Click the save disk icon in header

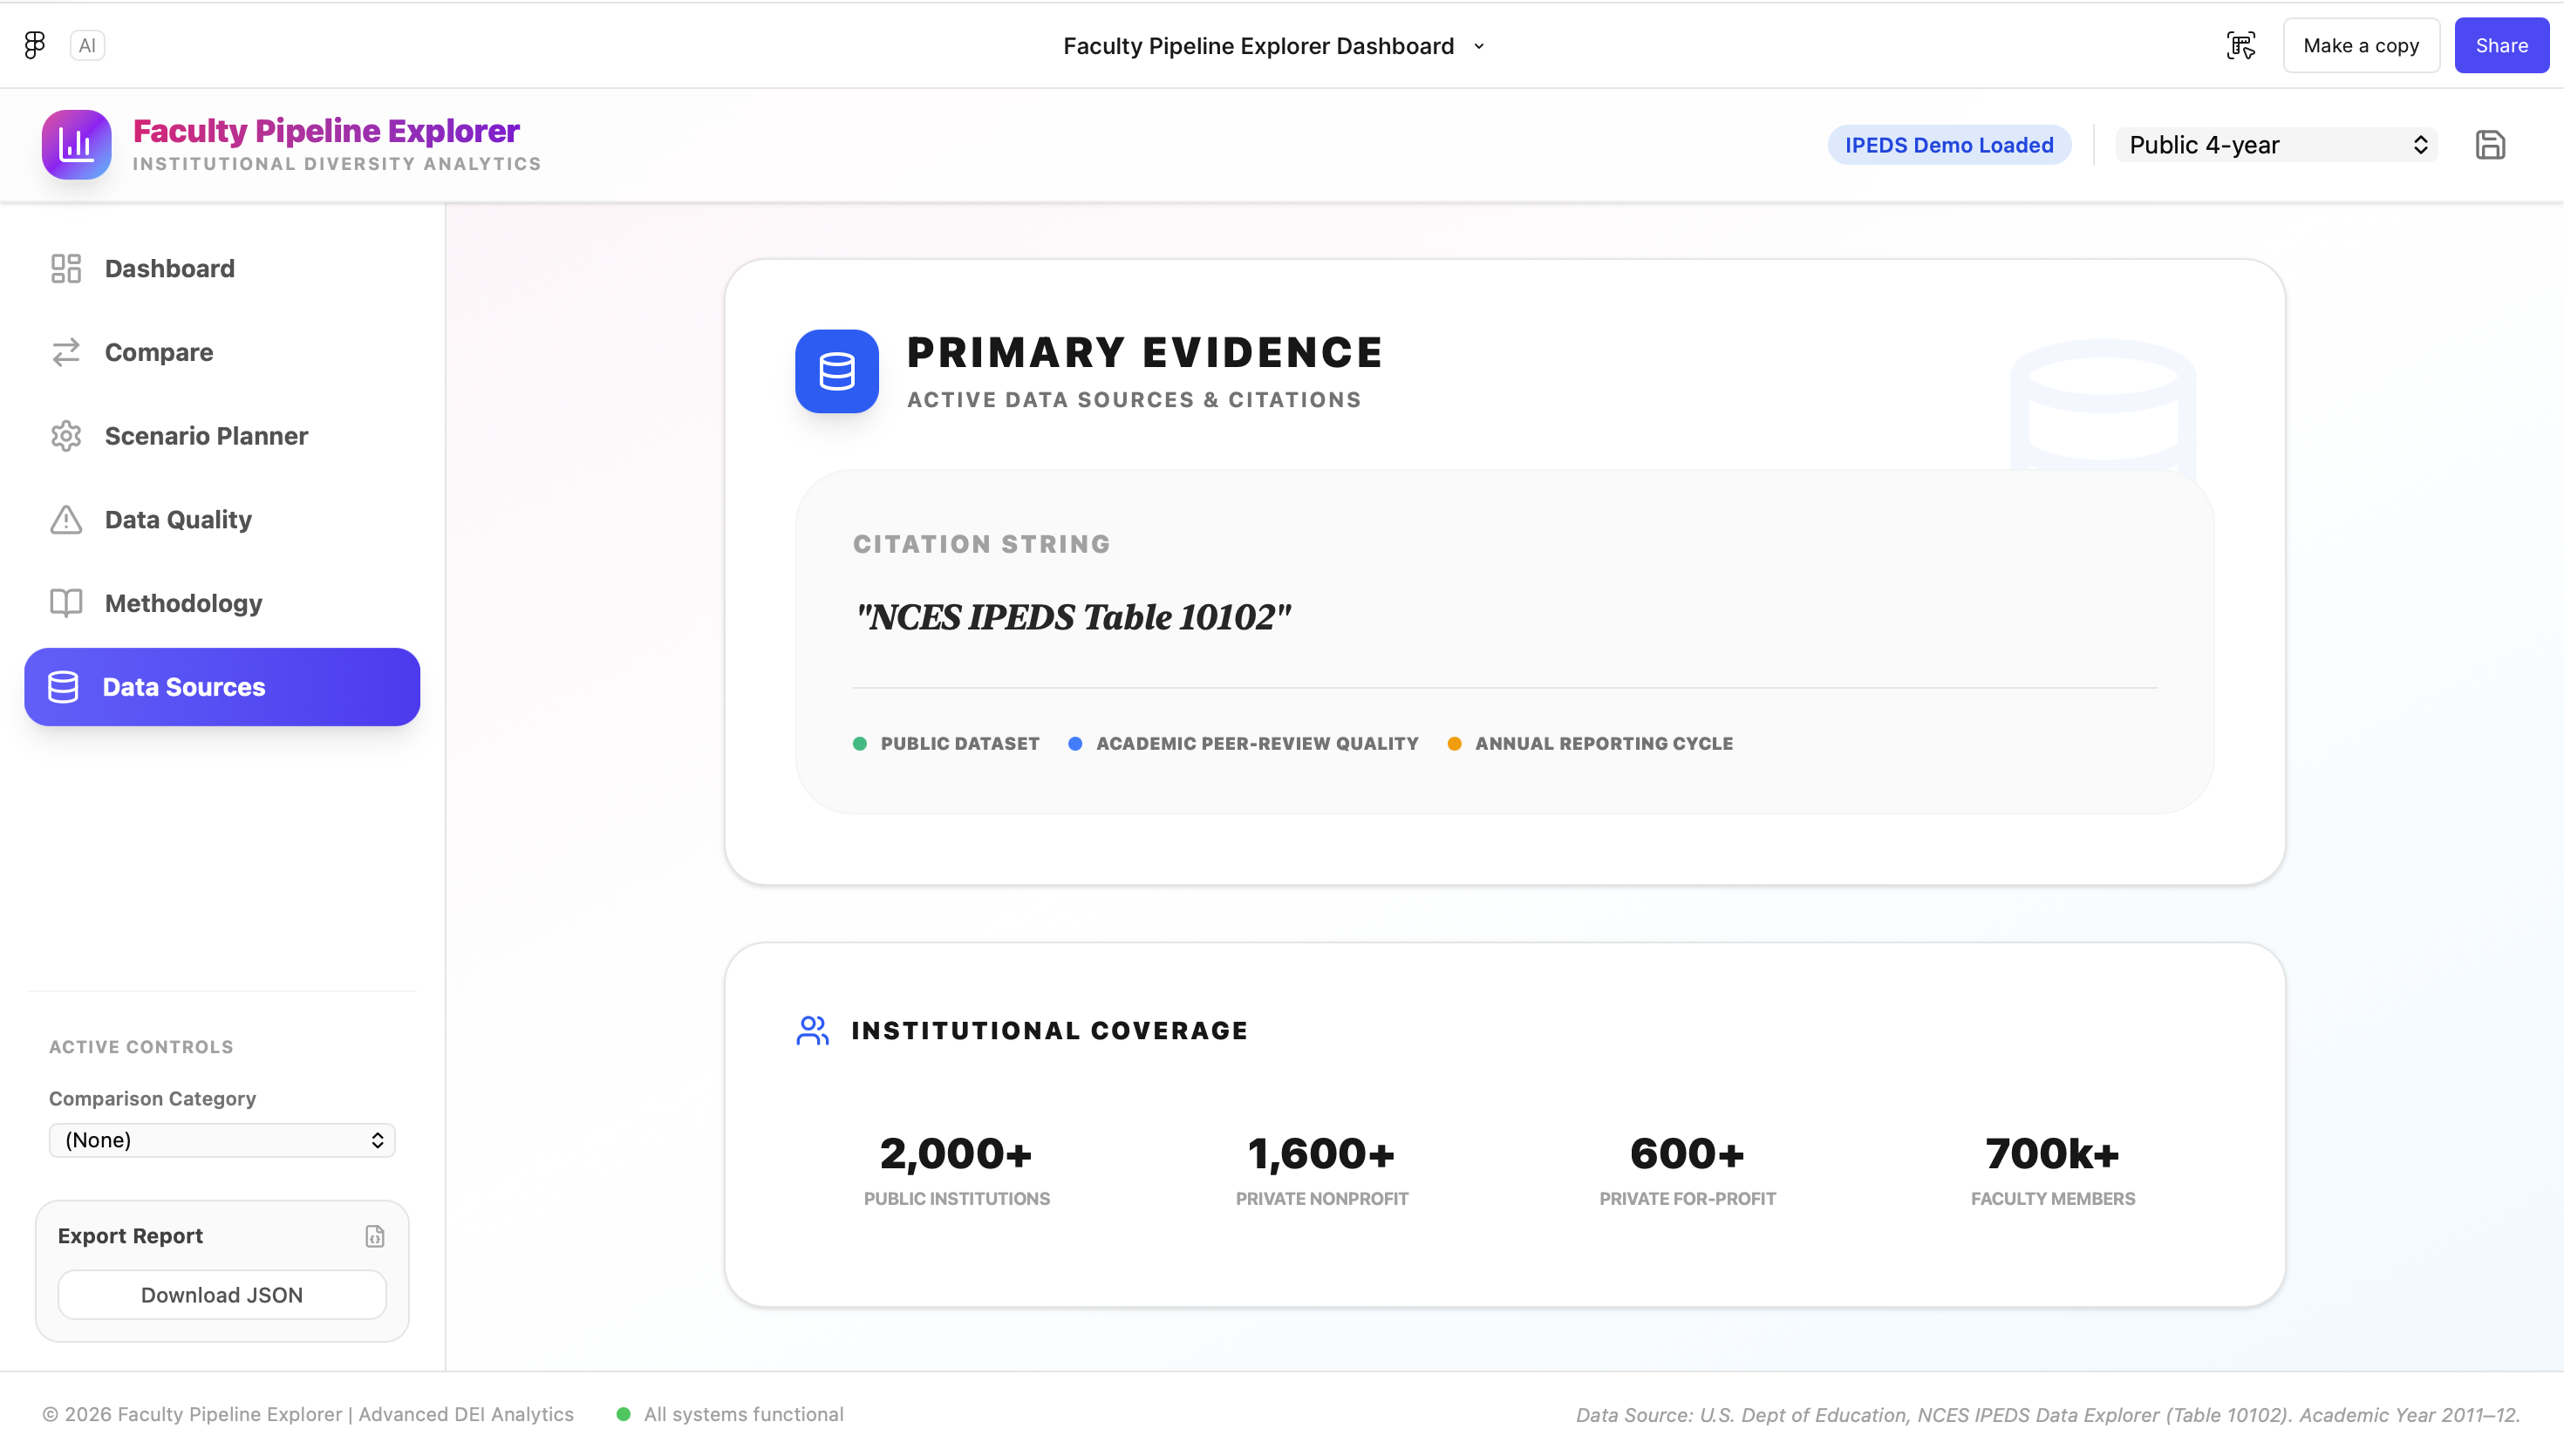pos(2489,145)
